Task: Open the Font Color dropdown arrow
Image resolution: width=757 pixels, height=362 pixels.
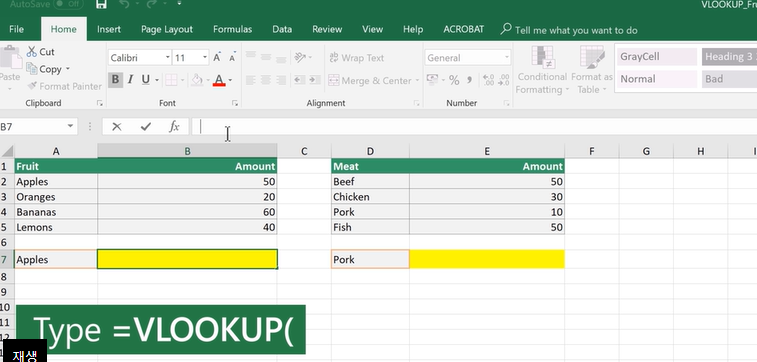Action: 230,80
